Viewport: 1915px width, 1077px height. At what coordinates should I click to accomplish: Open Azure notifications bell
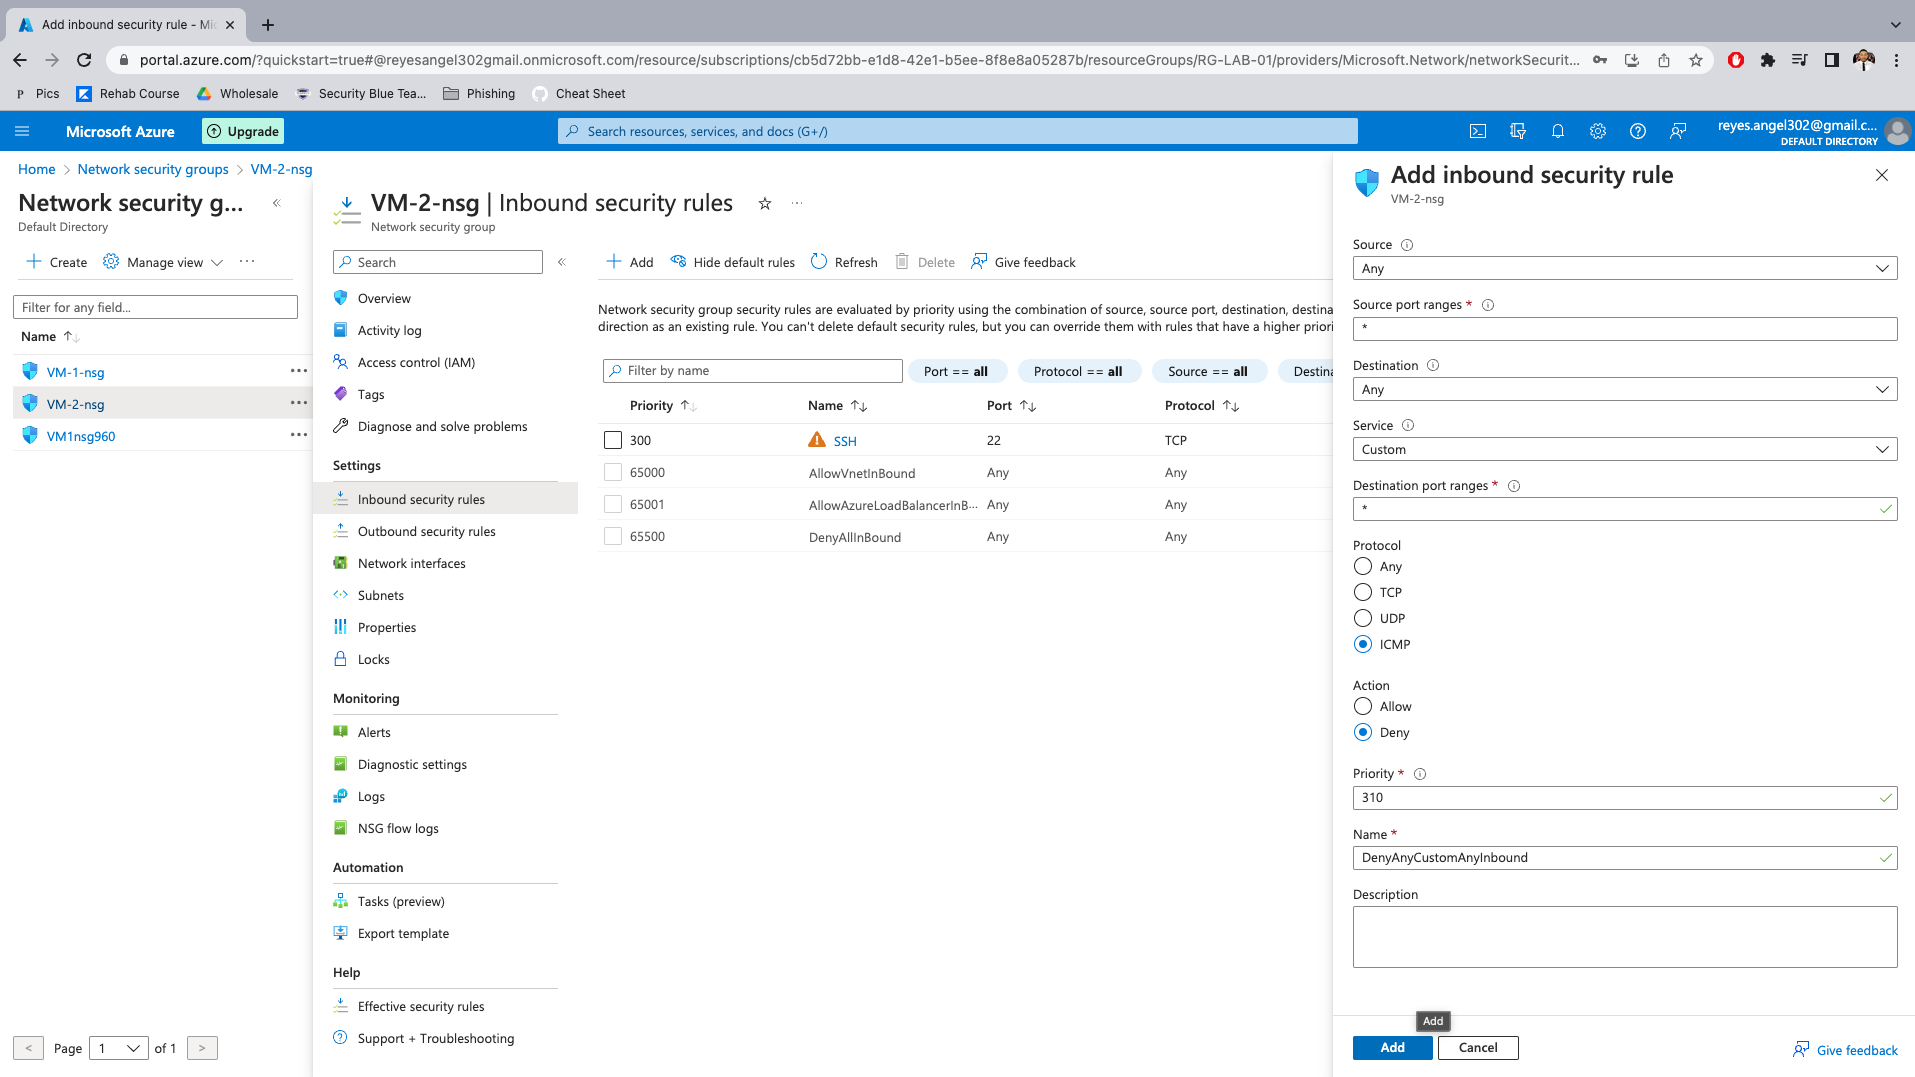[x=1557, y=131]
